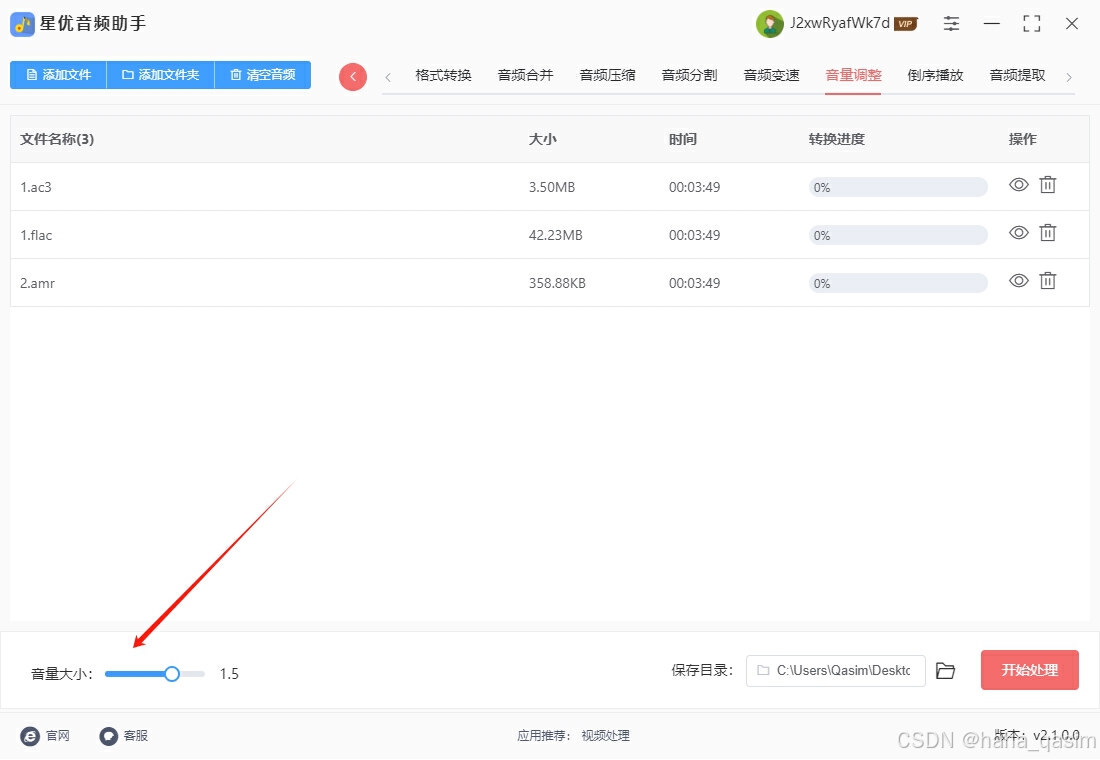The image size is (1100, 760).
Task: Open the save folder browse icon
Action: click(946, 671)
